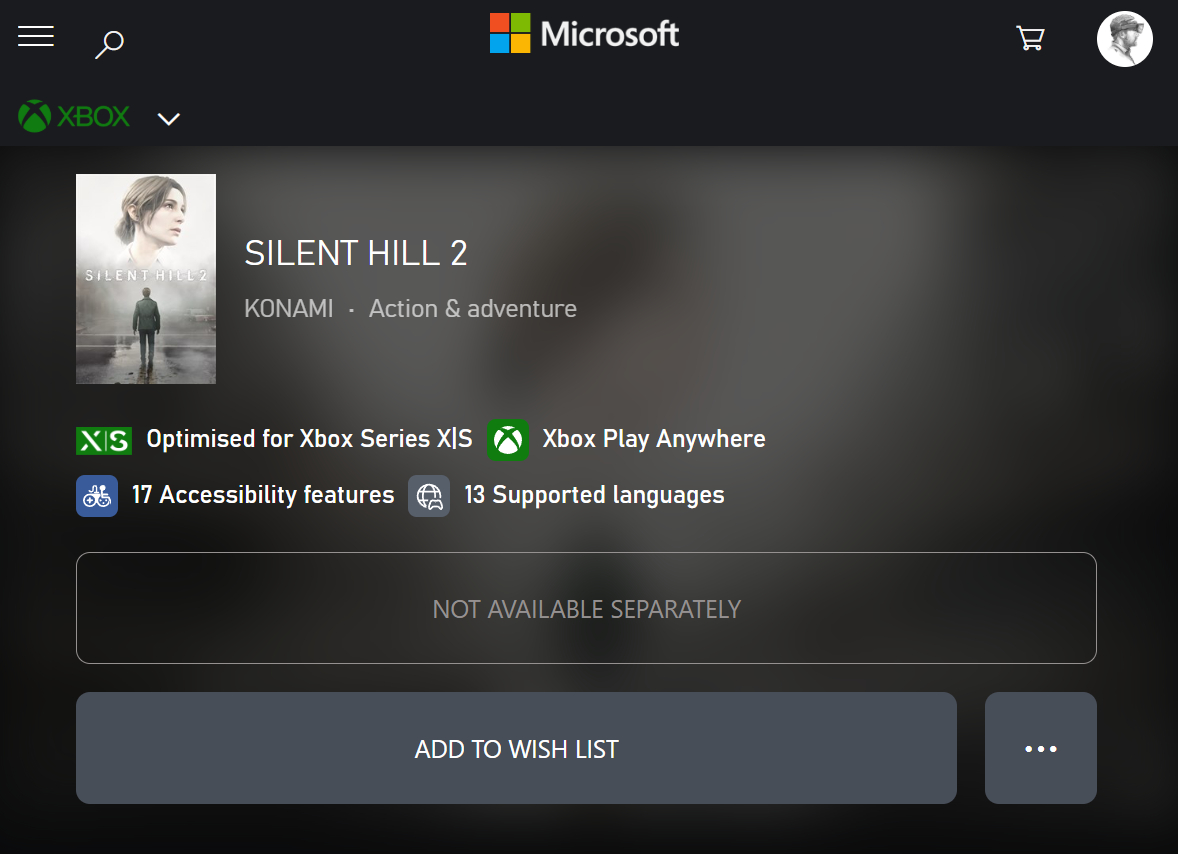Open the KONAMI publisher link
Viewport: 1178px width, 854px height.
(289, 309)
